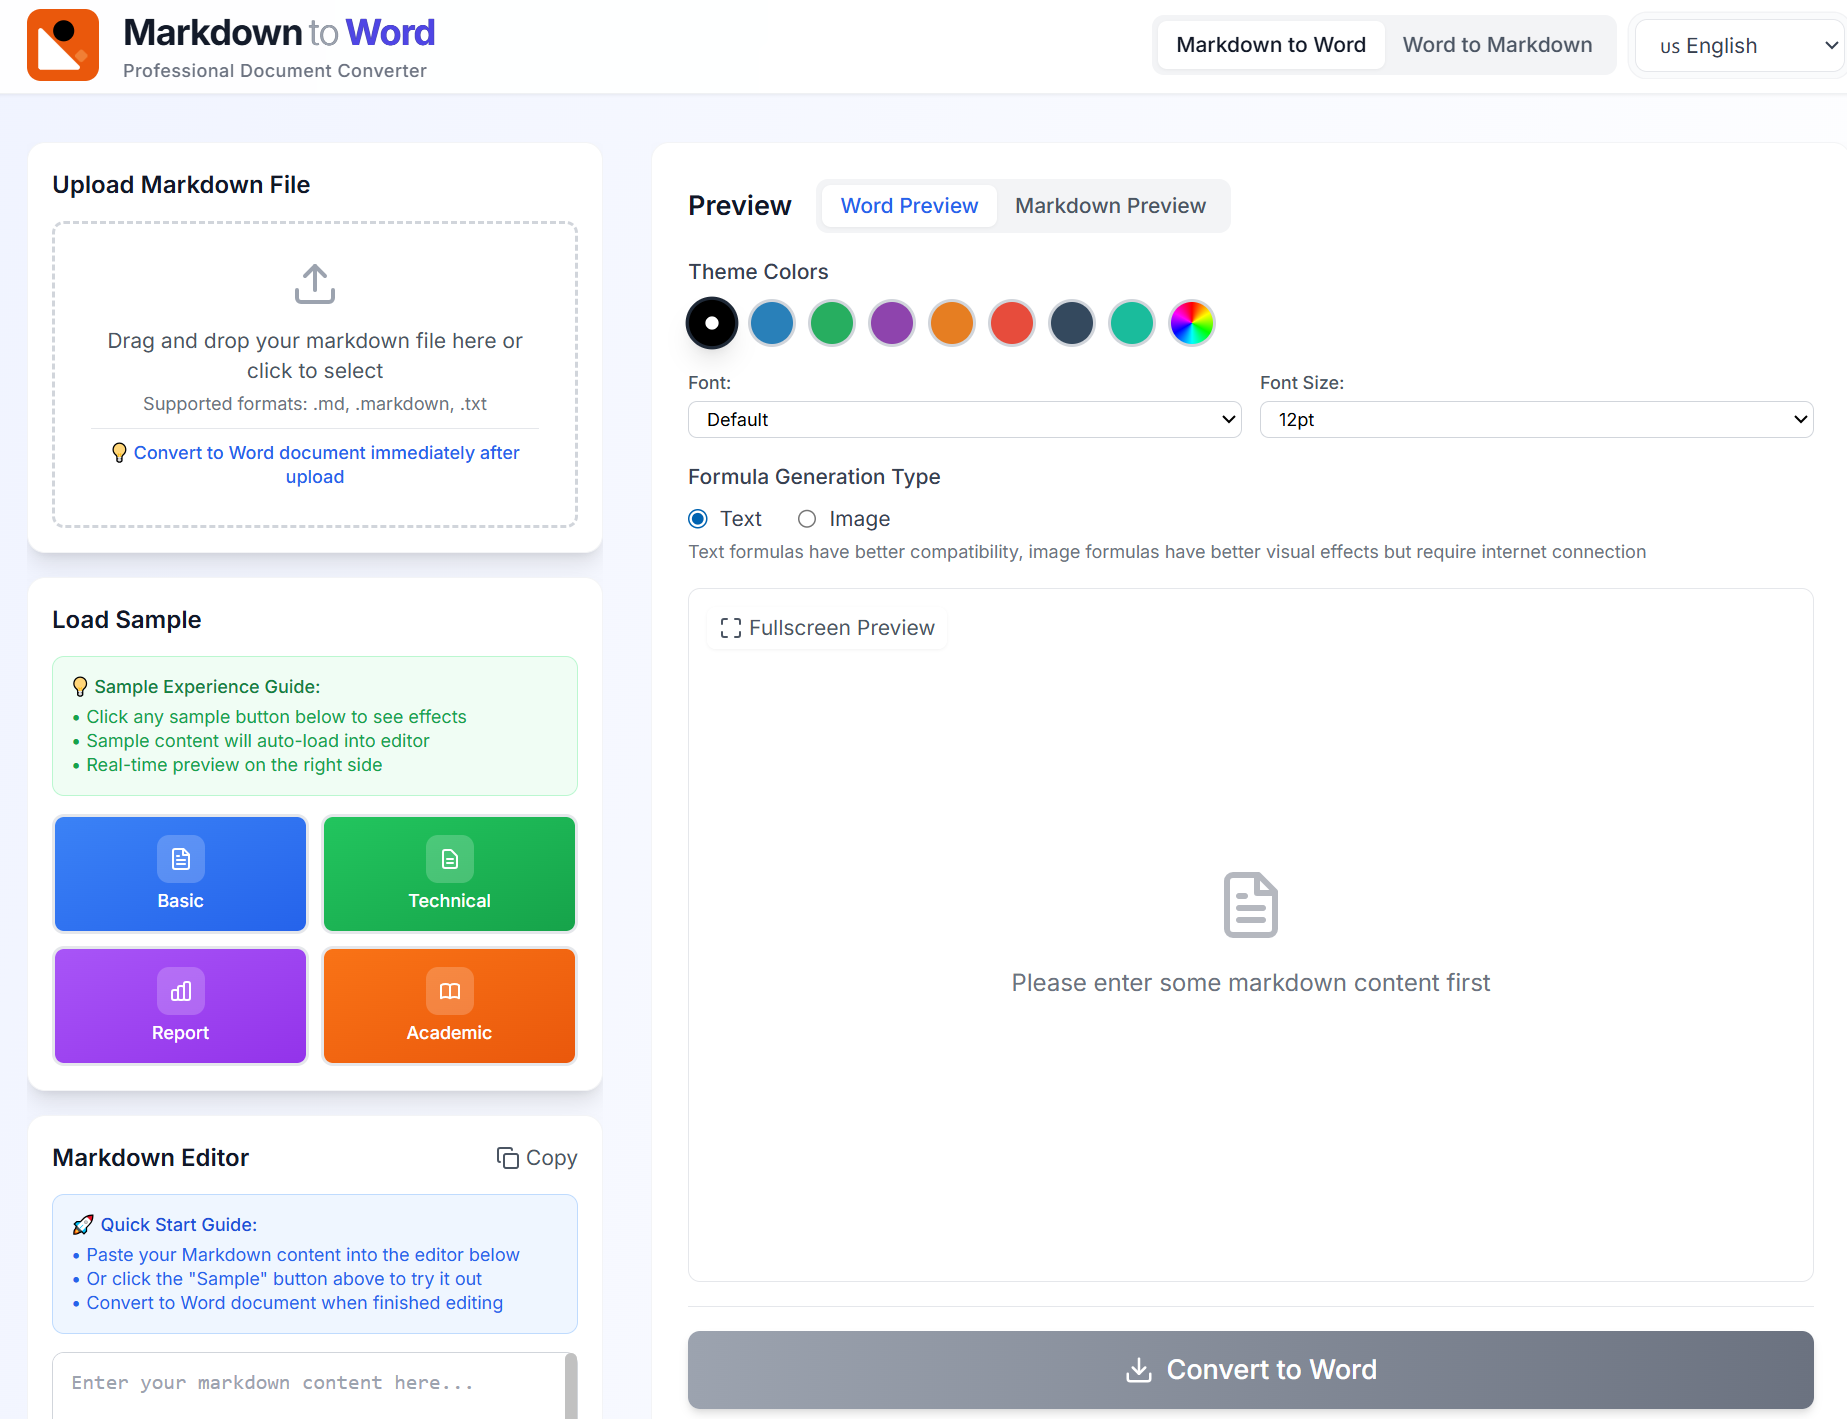The width and height of the screenshot is (1847, 1419).
Task: Load the Academic sample
Action: tap(450, 1006)
